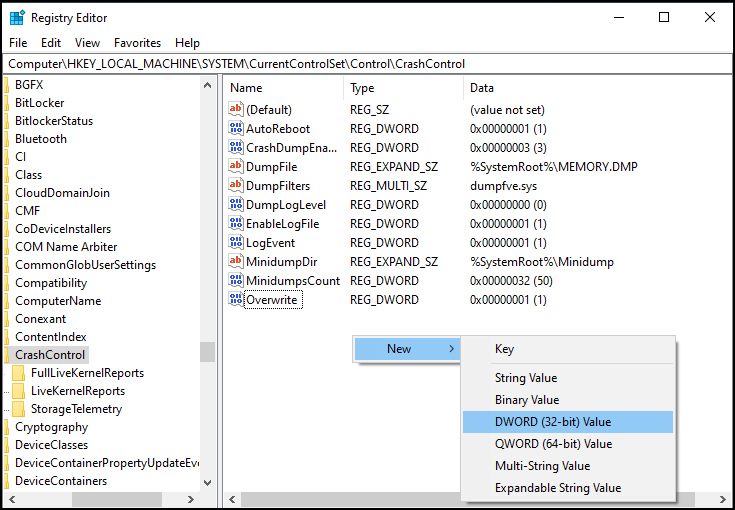The width and height of the screenshot is (735, 510).
Task: Select the DeviceClasses tree key
Action: (x=52, y=445)
